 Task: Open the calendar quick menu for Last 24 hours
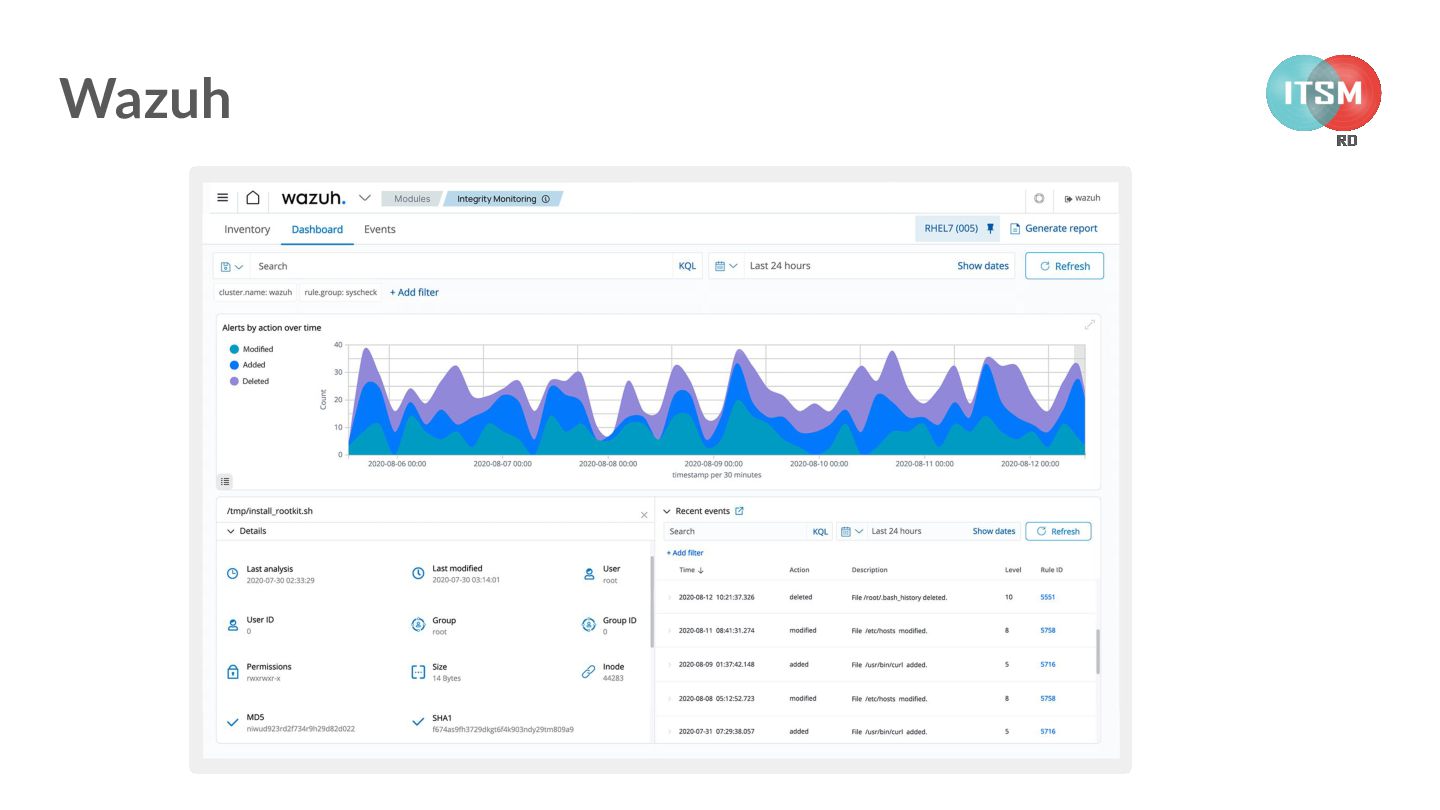click(727, 266)
